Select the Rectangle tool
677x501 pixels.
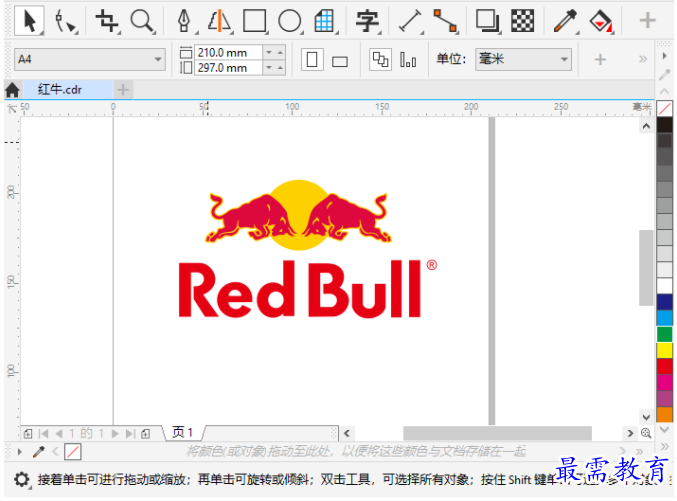(x=254, y=21)
